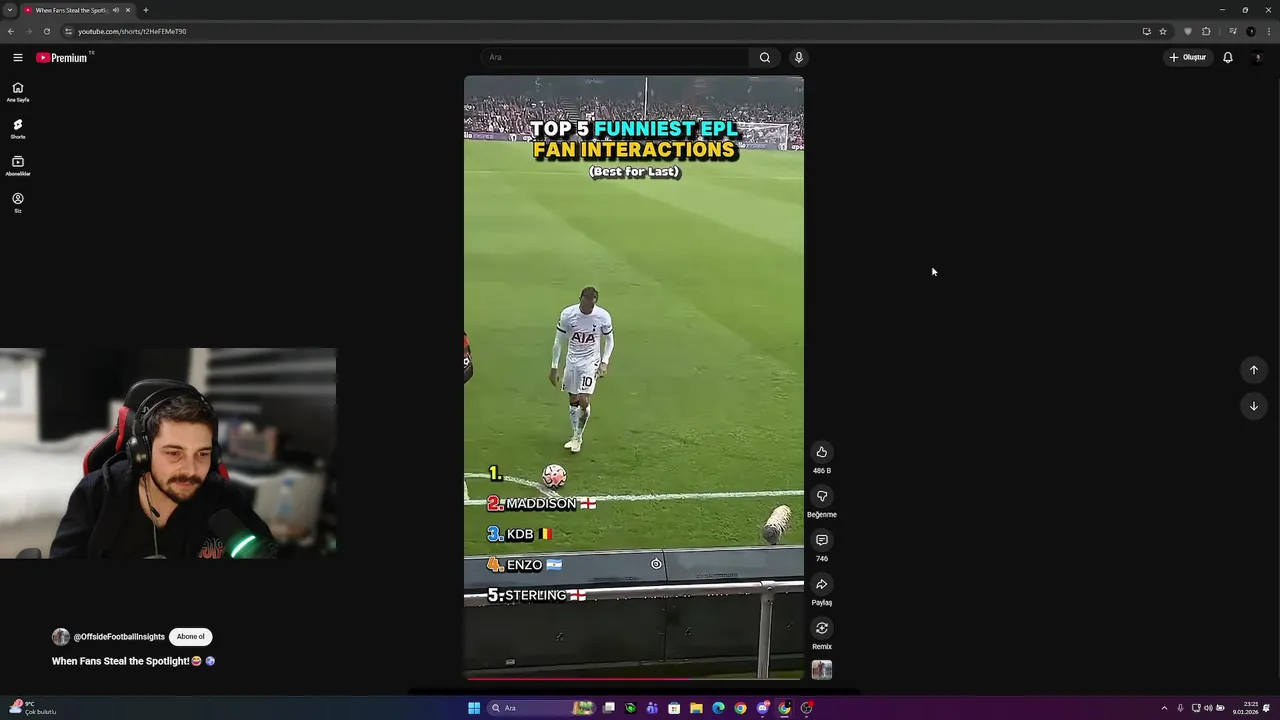Screen dimensions: 1280x720
Task: Reload the page with the refresh icon
Action: coord(47,31)
